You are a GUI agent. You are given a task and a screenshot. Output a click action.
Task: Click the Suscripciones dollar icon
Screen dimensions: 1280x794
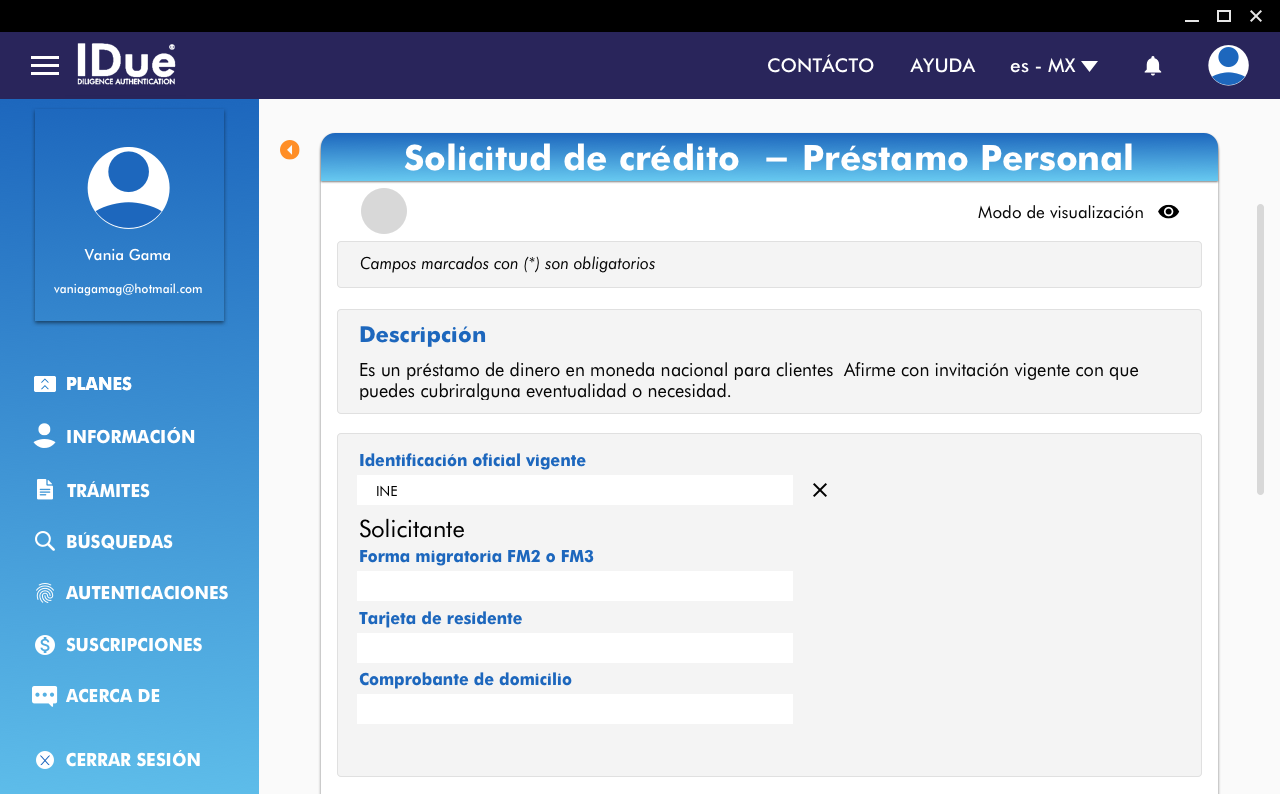(x=45, y=645)
